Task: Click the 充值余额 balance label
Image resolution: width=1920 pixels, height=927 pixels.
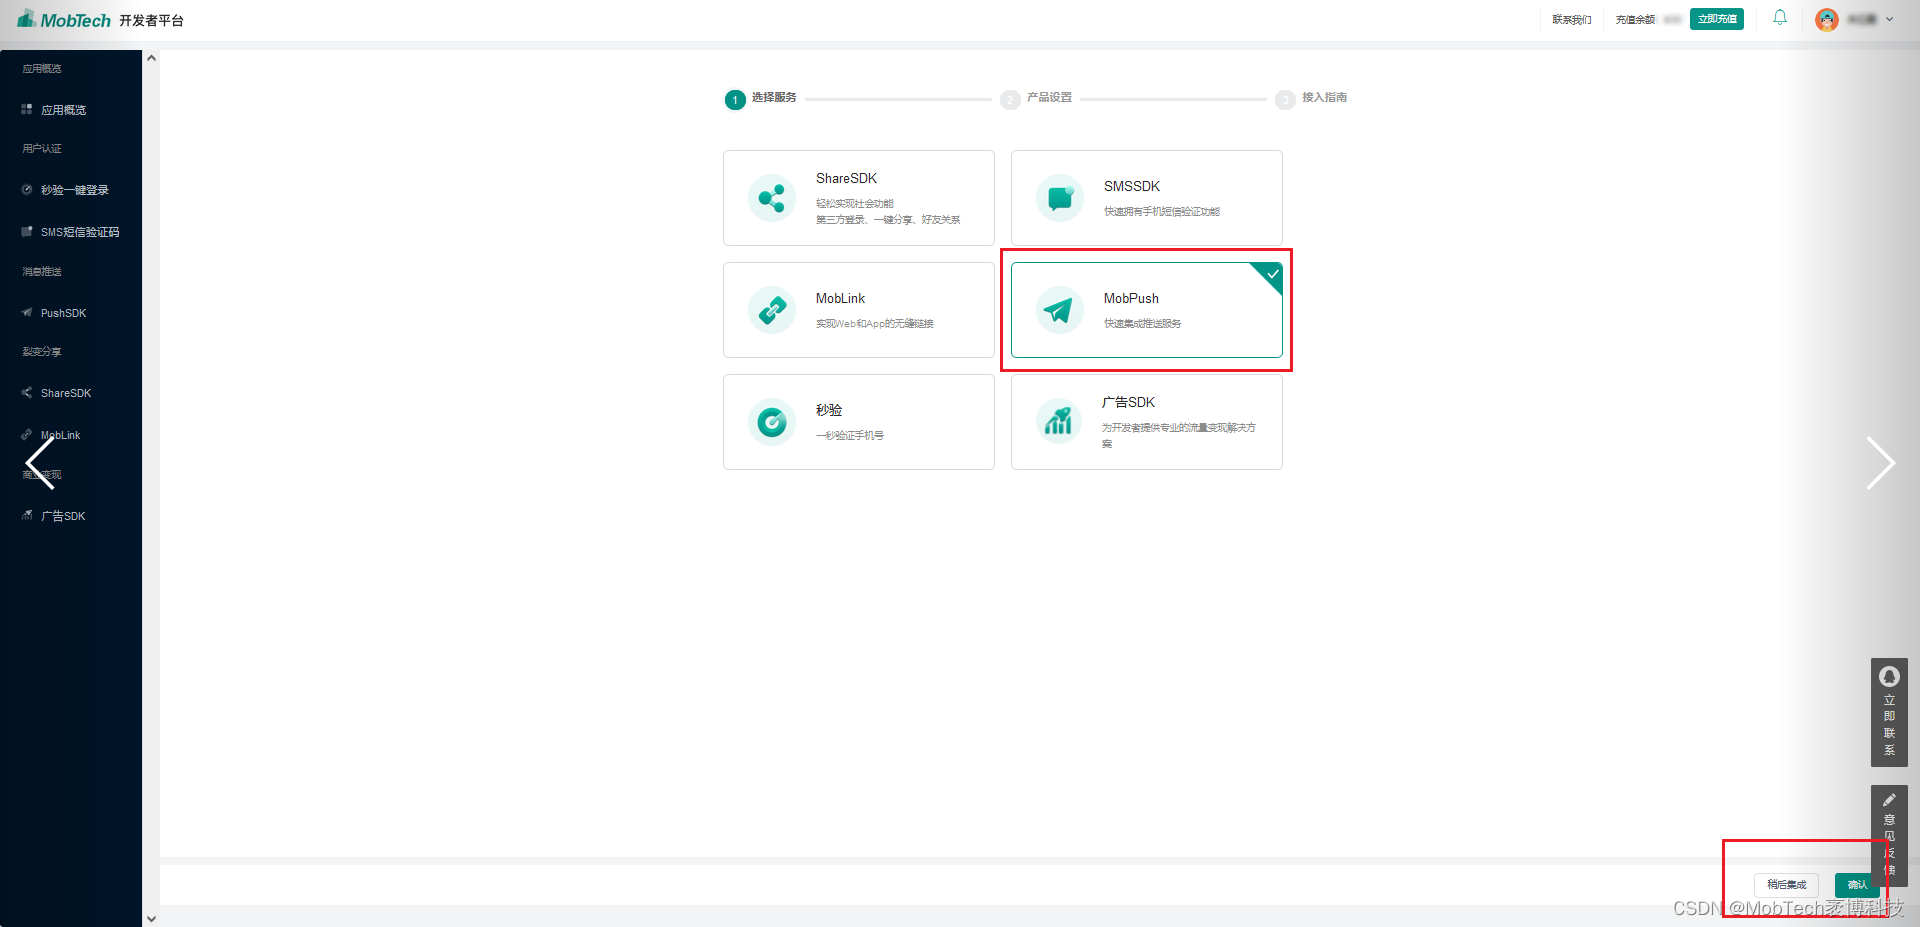Action: [1635, 20]
